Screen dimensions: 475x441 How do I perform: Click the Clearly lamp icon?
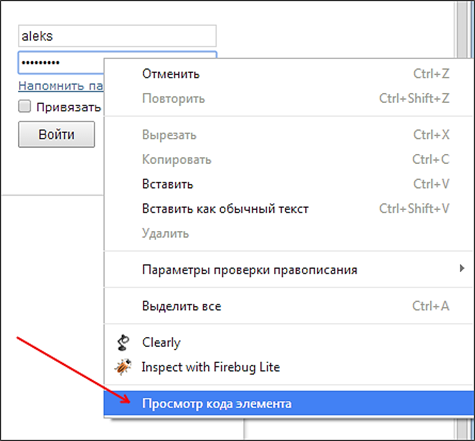pyautogui.click(x=123, y=342)
